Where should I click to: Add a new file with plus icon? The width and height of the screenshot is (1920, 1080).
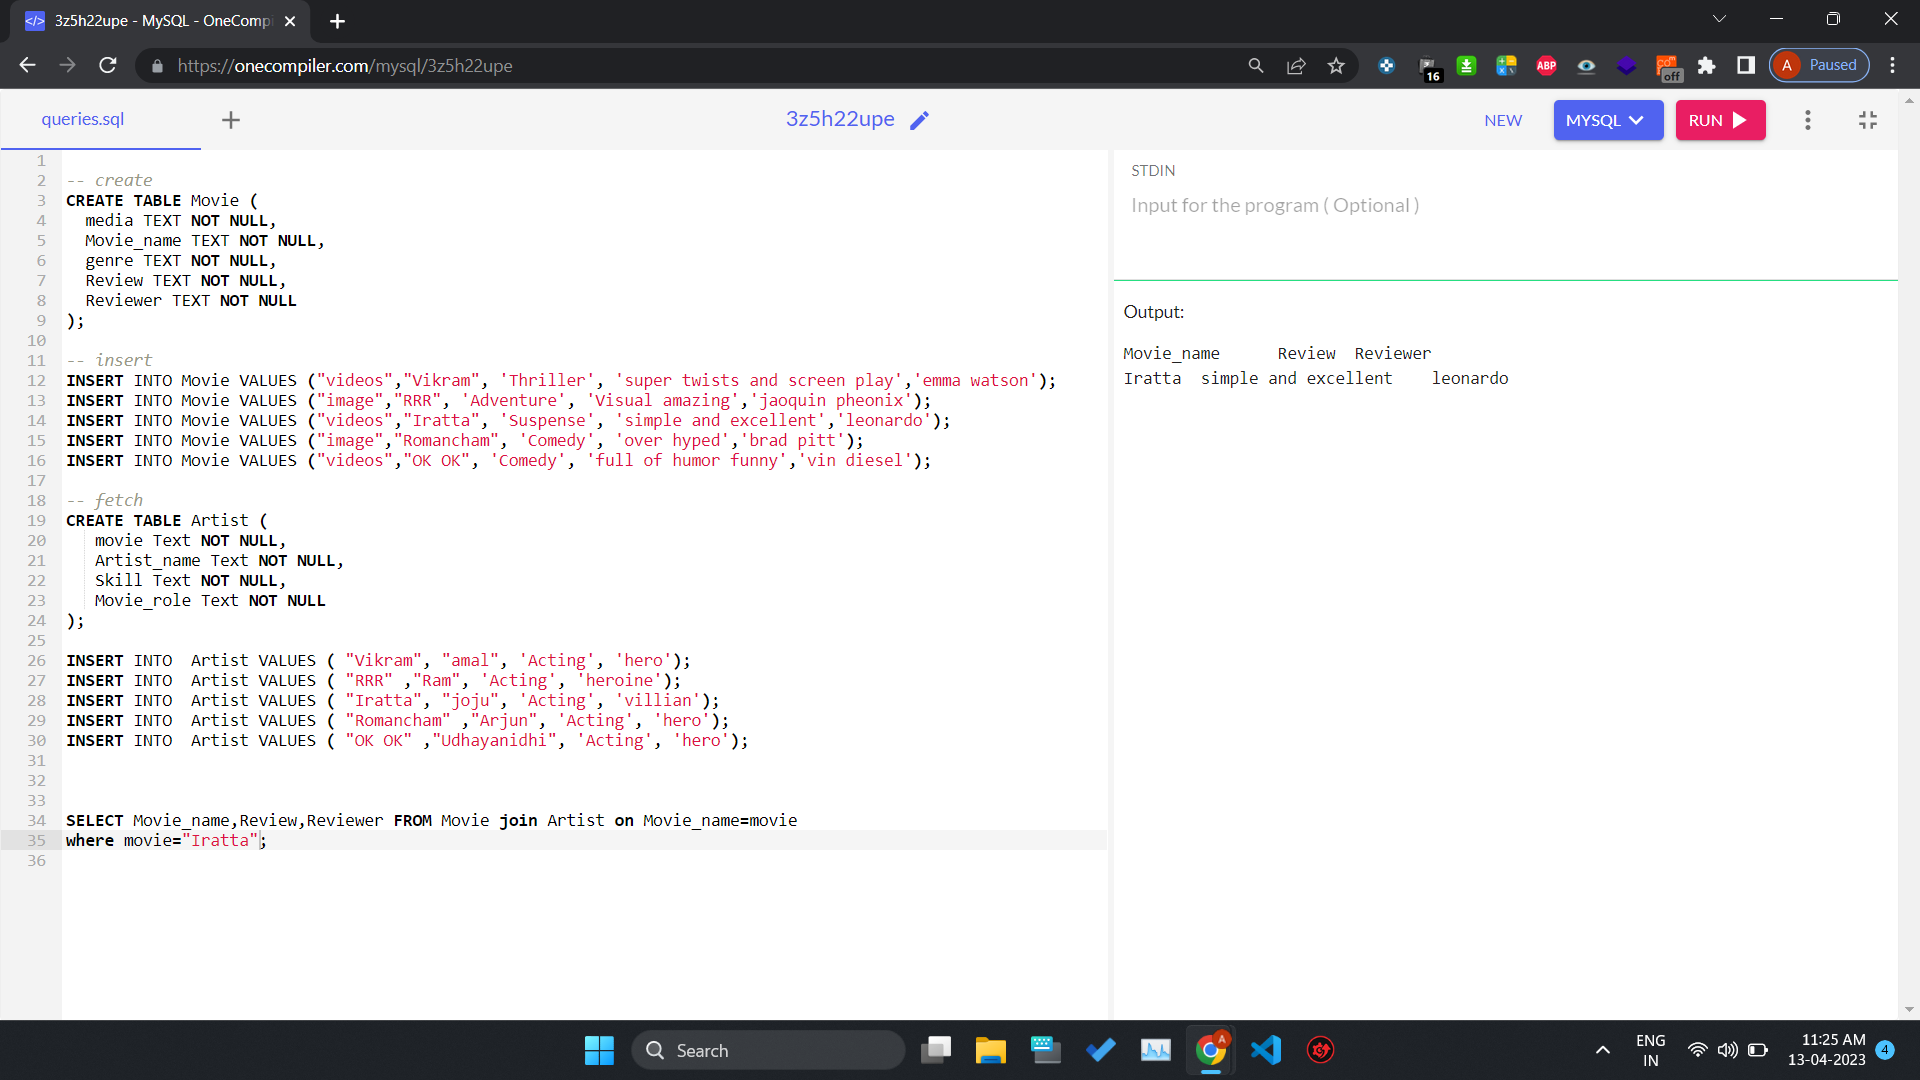(x=231, y=120)
